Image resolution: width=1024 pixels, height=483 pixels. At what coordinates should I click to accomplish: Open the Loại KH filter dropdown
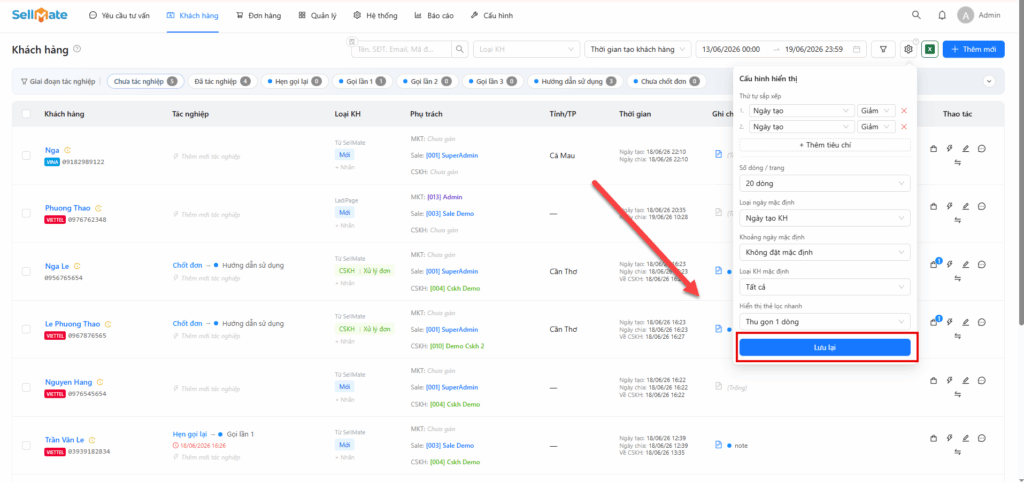tap(526, 49)
